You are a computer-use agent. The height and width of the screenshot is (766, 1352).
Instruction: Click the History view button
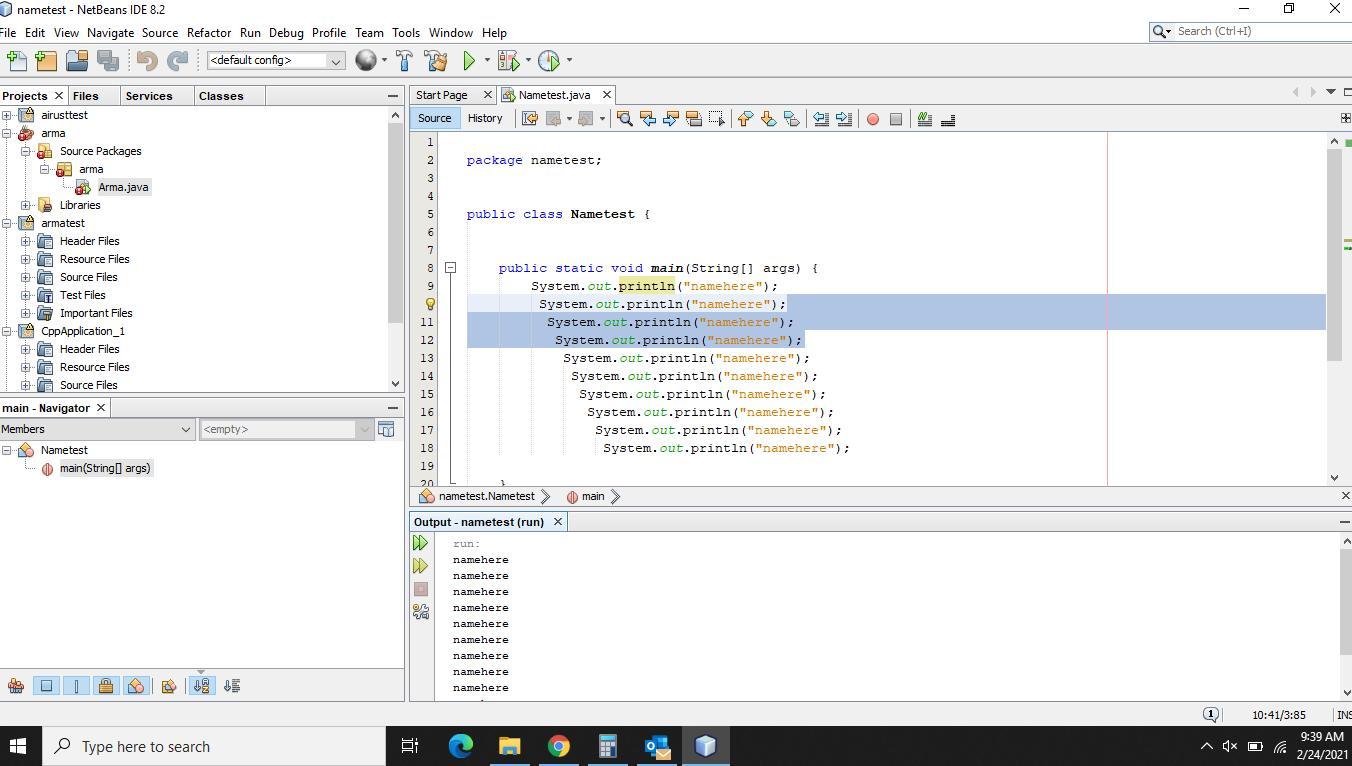pyautogui.click(x=485, y=118)
